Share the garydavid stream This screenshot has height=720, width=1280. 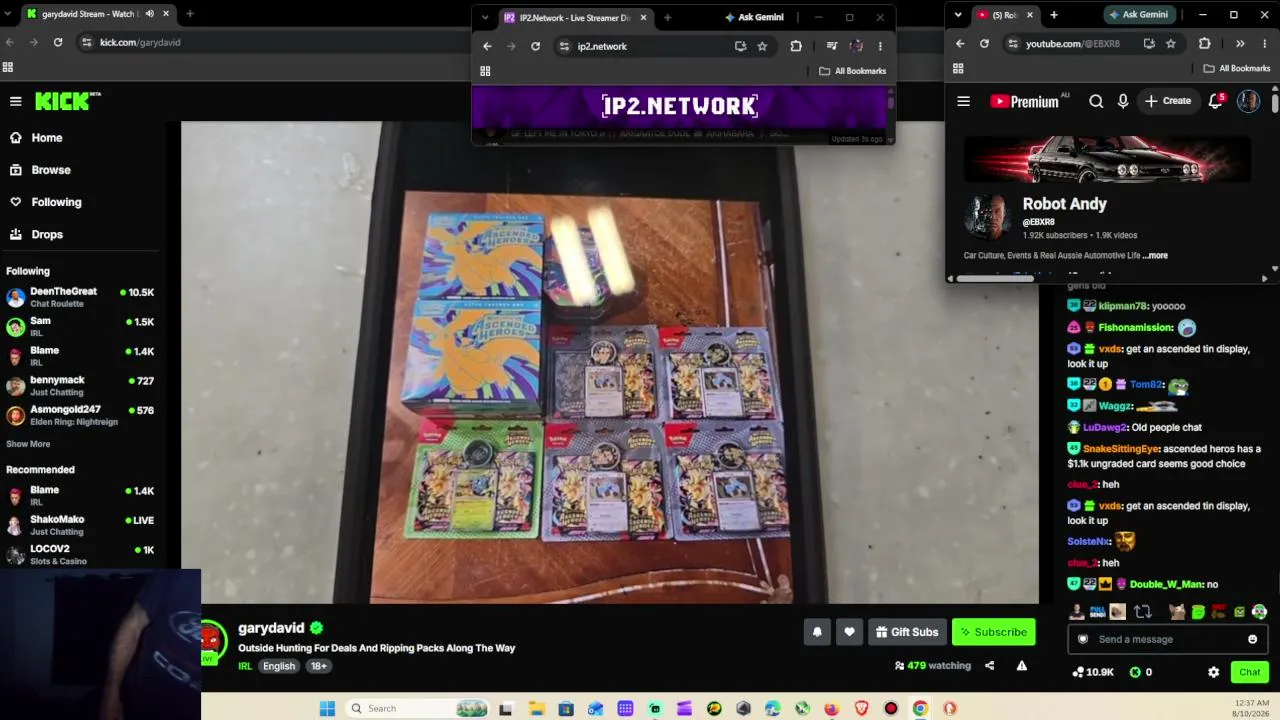point(989,666)
